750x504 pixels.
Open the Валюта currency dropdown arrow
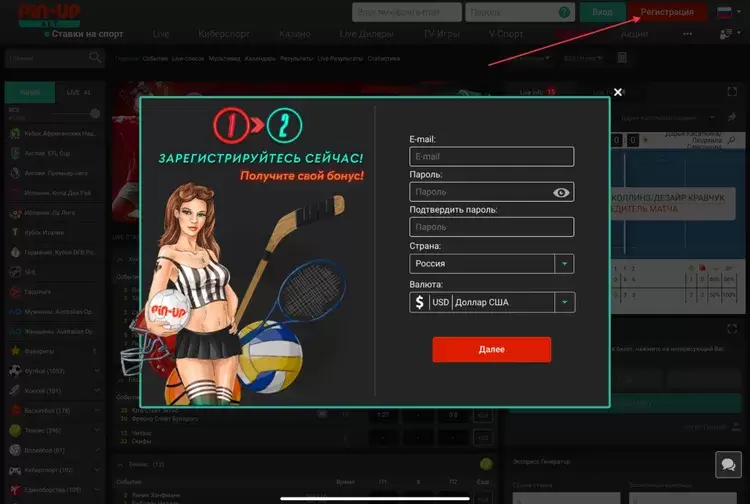click(564, 302)
